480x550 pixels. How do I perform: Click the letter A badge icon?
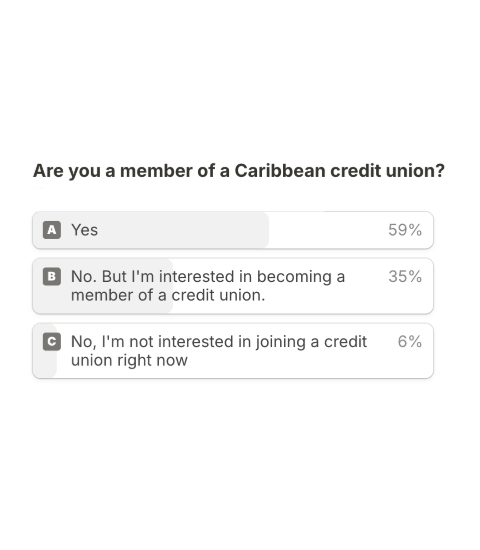[52, 230]
